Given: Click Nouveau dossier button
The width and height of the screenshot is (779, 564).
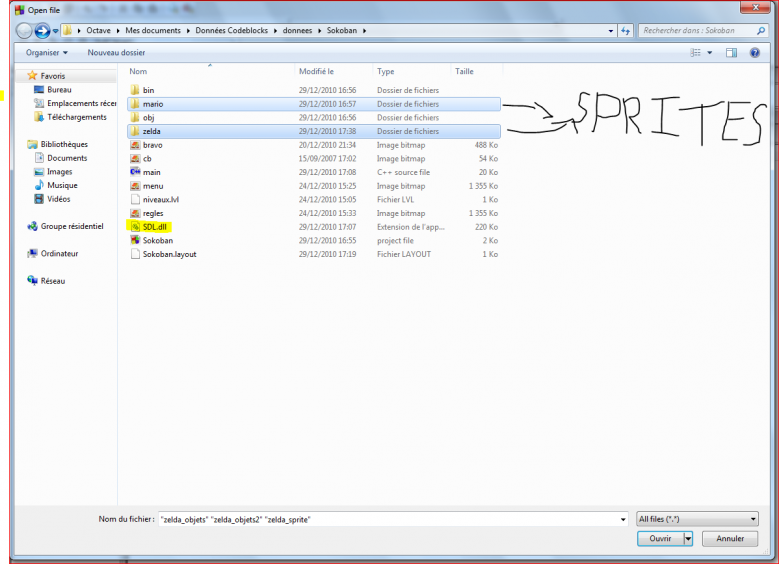Looking at the screenshot, I should pyautogui.click(x=116, y=53).
